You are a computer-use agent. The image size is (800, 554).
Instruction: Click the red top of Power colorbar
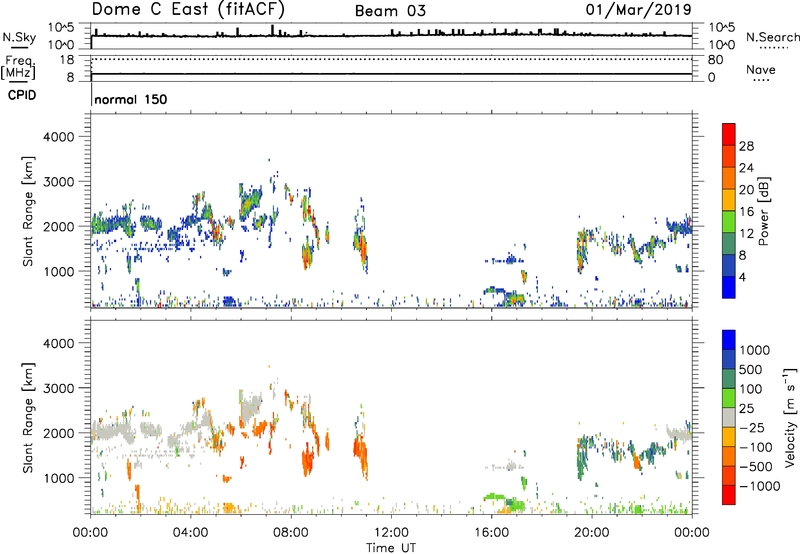(x=729, y=134)
